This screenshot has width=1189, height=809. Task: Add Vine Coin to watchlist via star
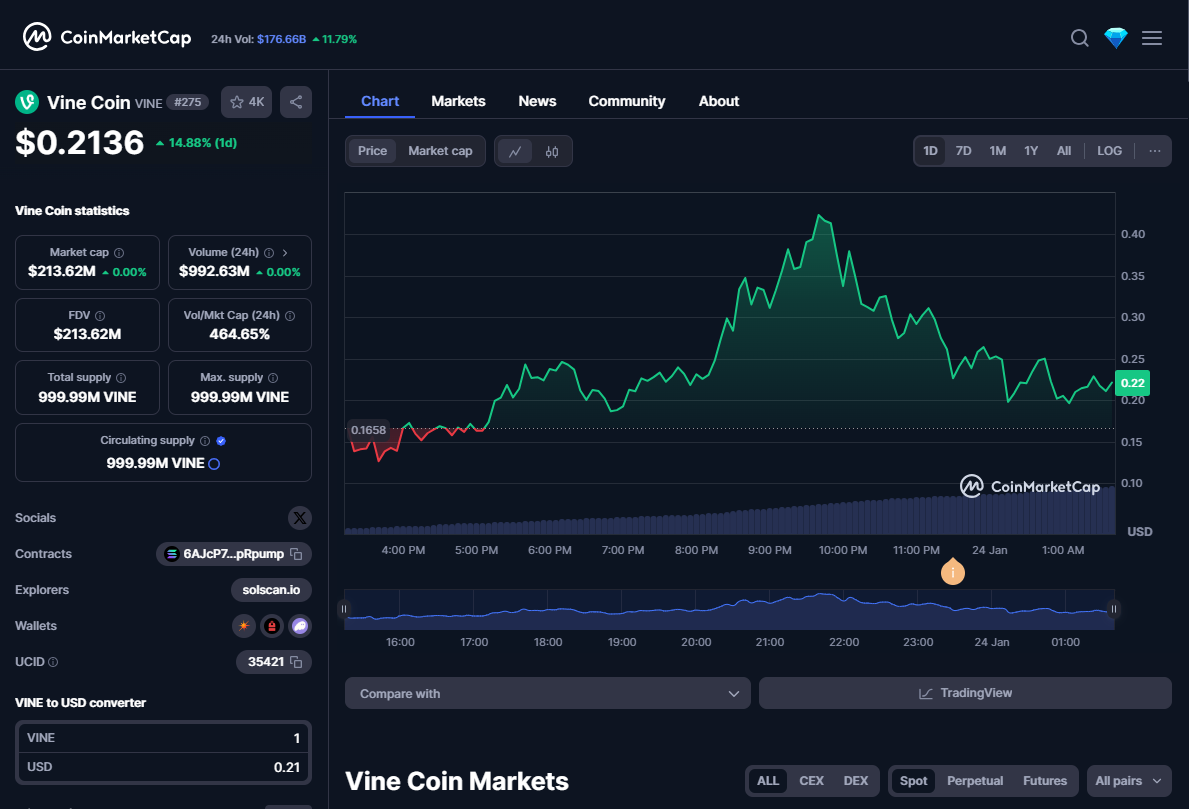click(237, 101)
